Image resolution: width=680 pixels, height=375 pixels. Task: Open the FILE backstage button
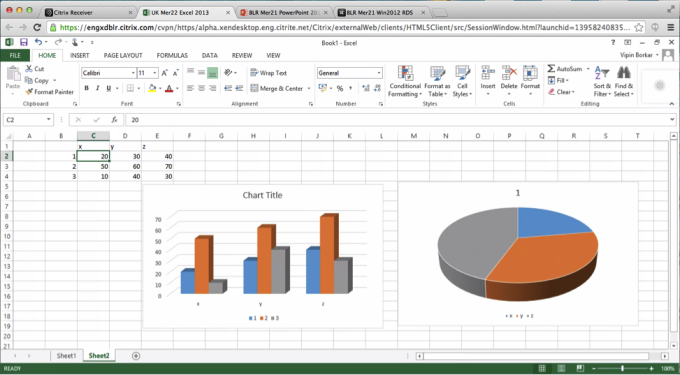click(15, 55)
